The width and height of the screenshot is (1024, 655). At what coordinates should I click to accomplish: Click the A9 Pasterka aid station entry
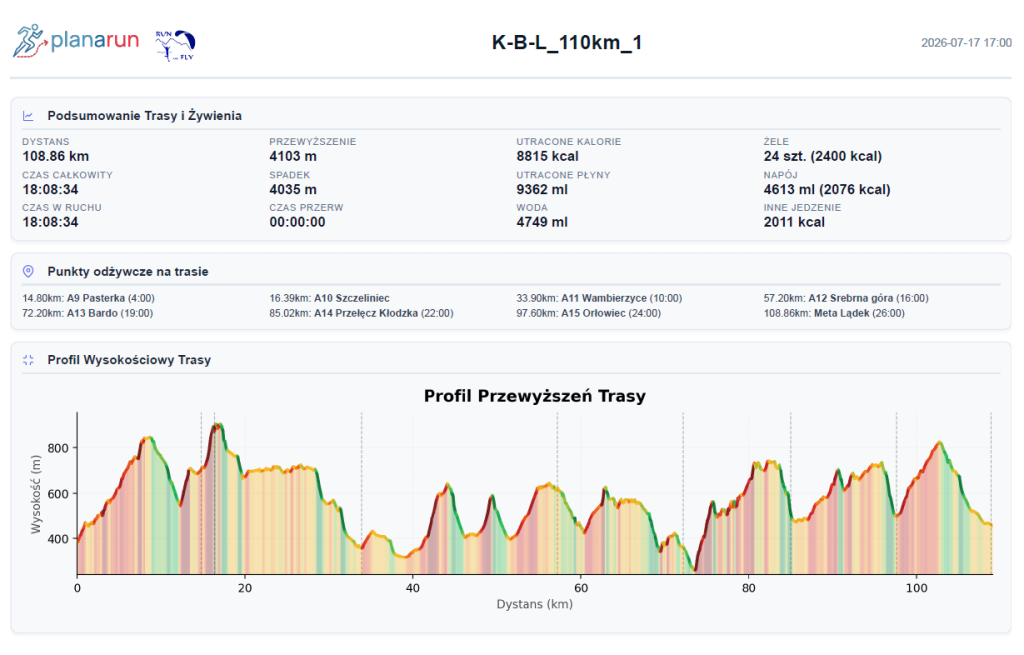[x=88, y=298]
